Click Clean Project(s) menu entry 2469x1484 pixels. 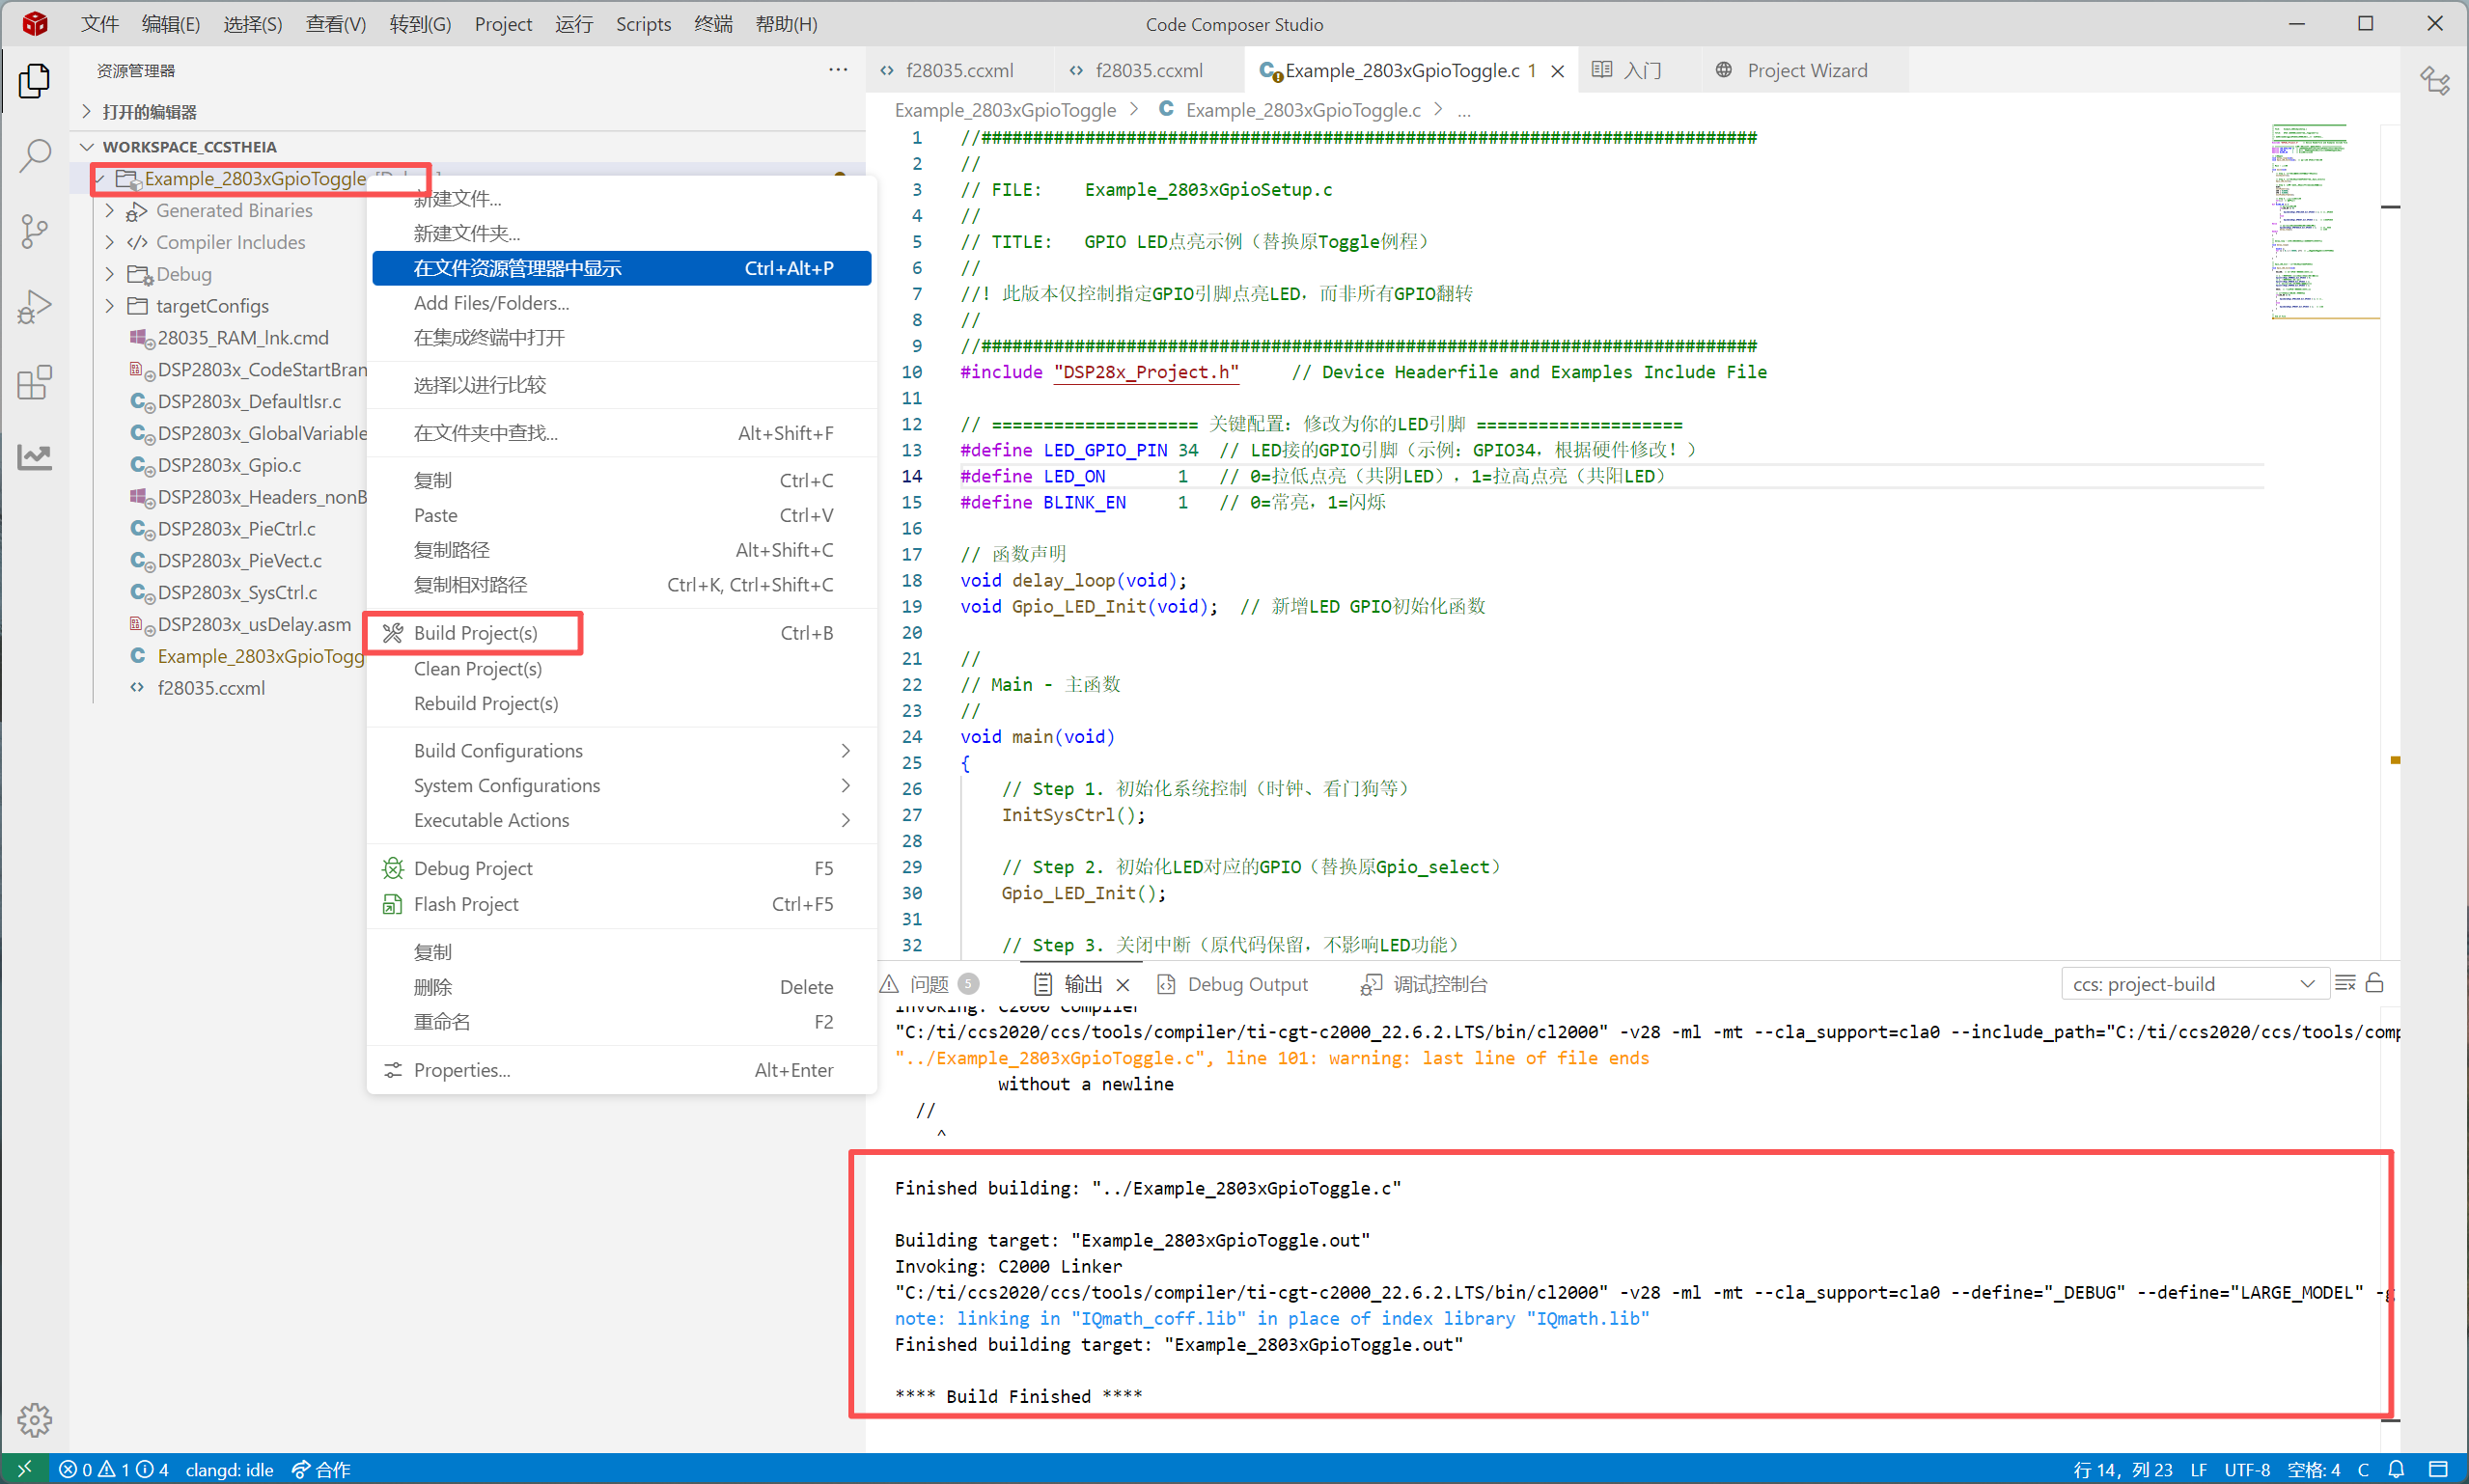tap(478, 668)
